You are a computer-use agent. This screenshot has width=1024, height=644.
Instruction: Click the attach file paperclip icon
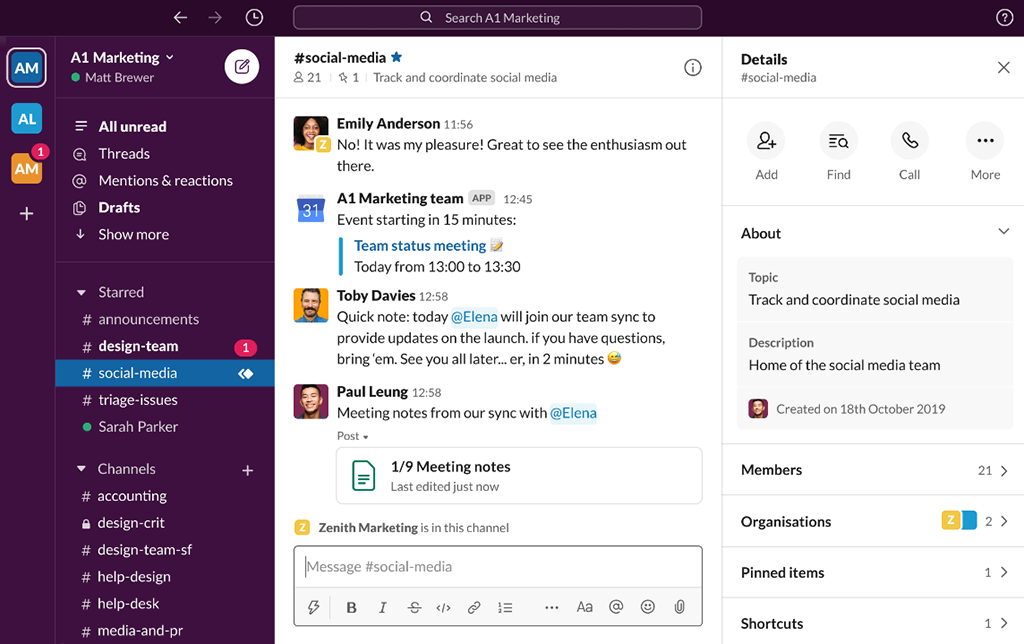tap(680, 607)
